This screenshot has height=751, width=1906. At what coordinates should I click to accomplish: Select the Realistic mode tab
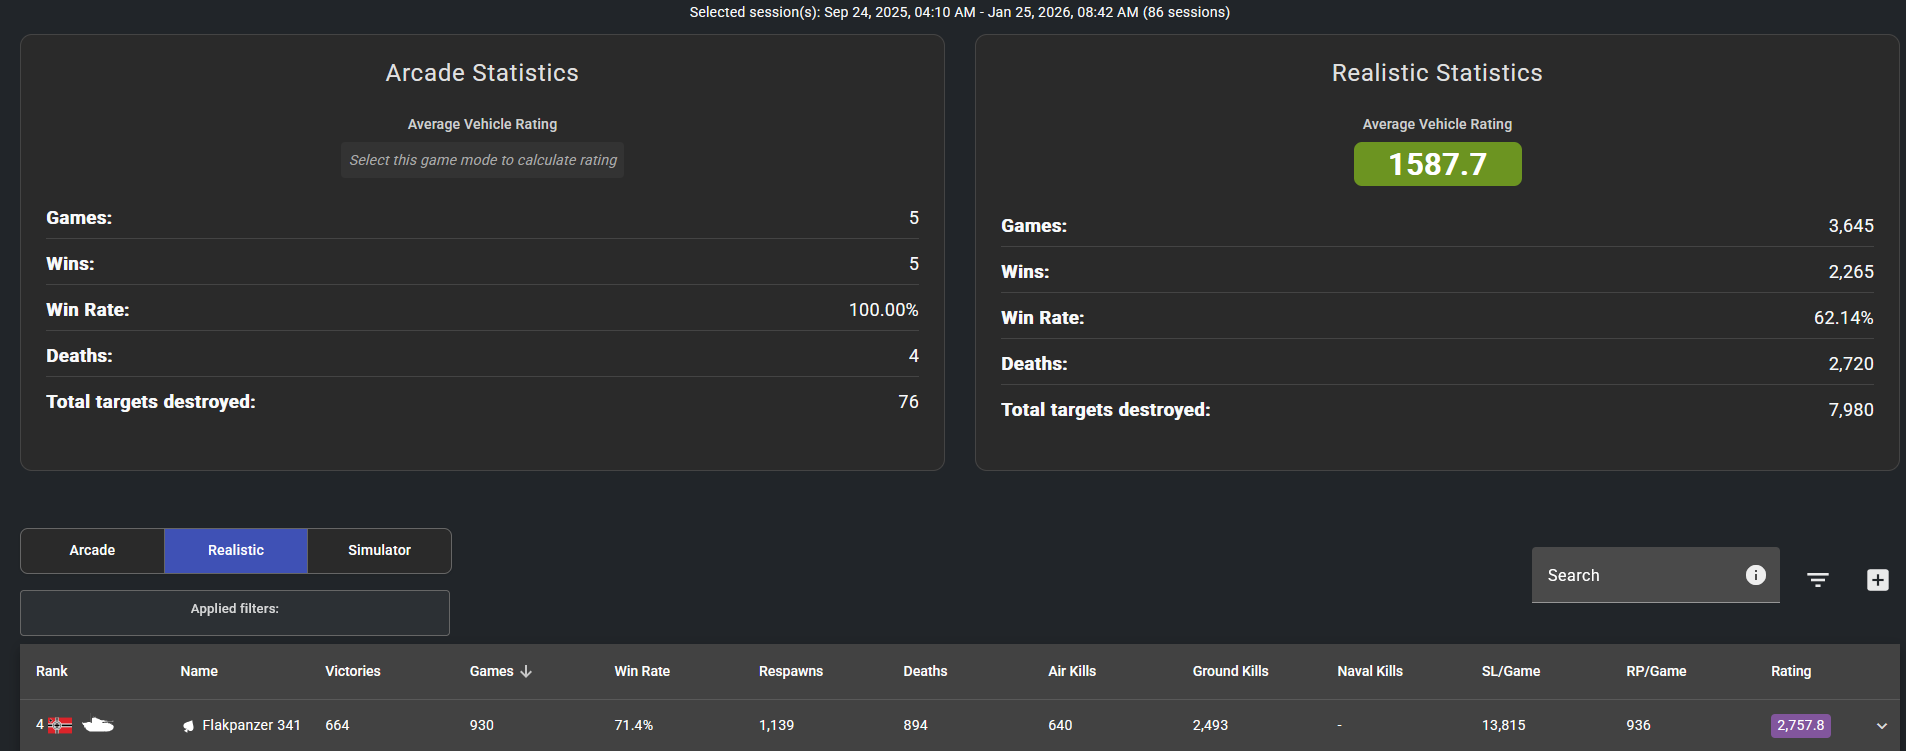[236, 550]
